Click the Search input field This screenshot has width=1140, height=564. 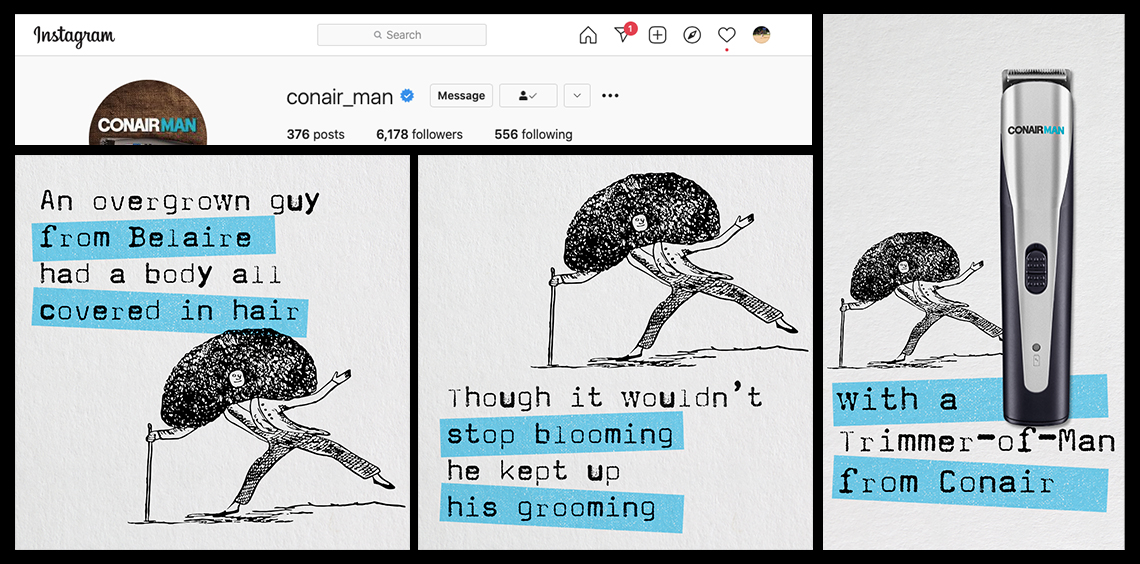tap(402, 35)
